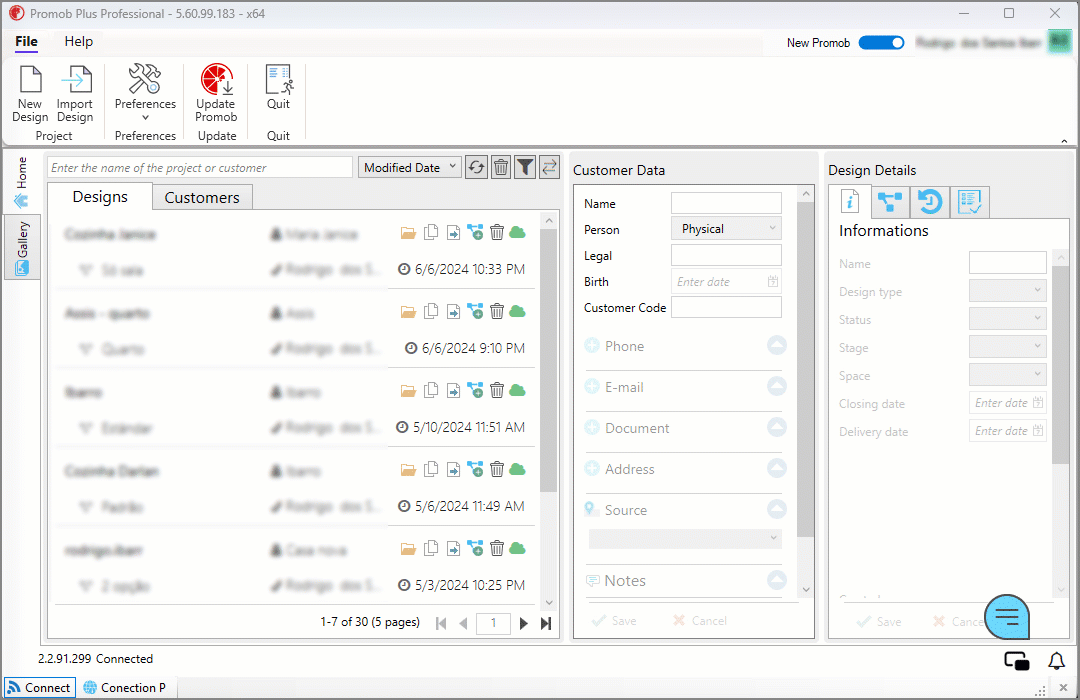Collapse the Document section arrow
1080x700 pixels.
[x=776, y=427]
